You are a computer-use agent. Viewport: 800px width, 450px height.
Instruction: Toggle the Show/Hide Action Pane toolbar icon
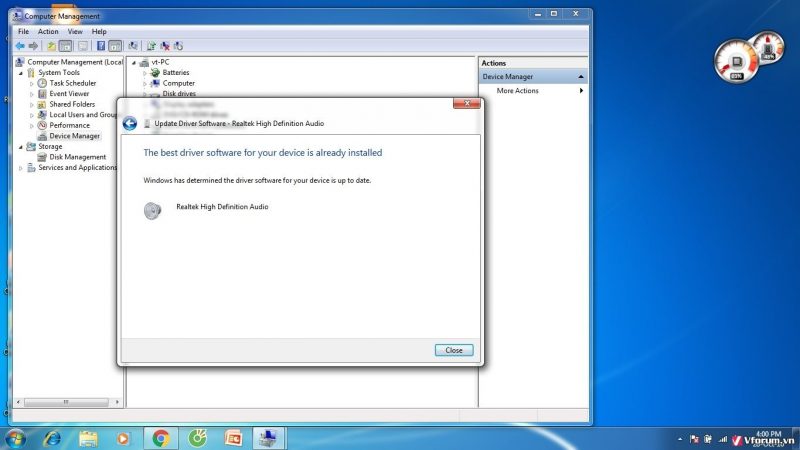[115, 46]
